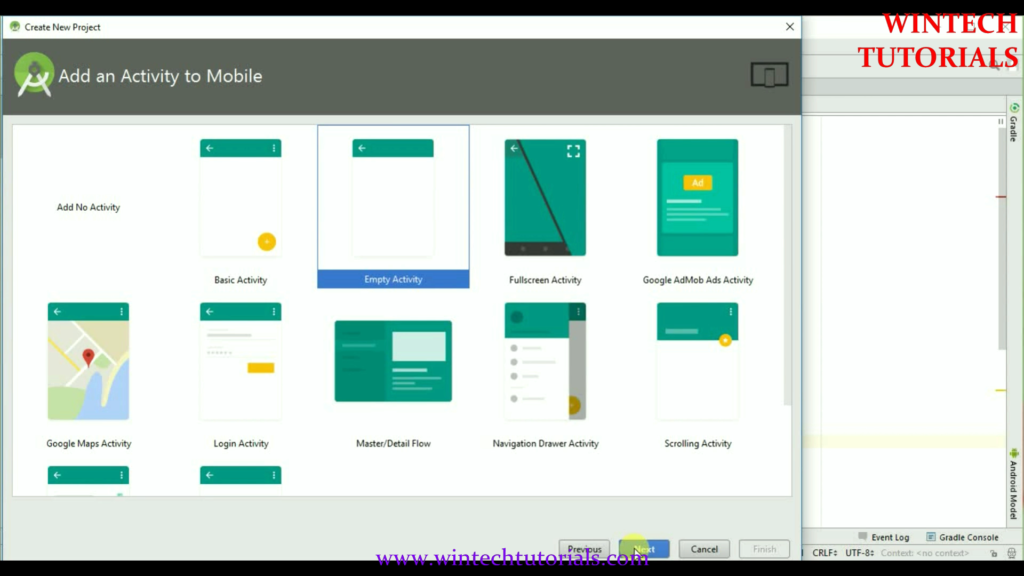Open the Gradle tool window tab
Screen dimensions: 1024x576
click(1014, 122)
